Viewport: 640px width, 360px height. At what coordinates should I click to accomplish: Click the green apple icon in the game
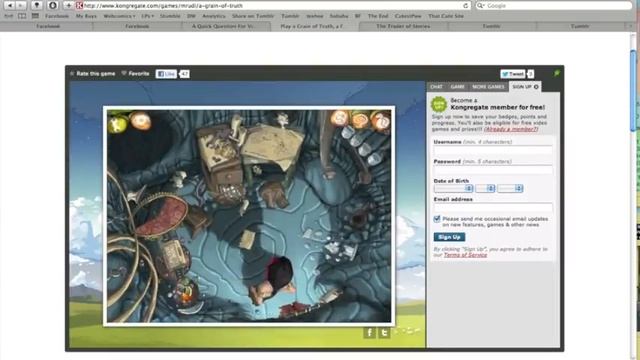tap(118, 123)
